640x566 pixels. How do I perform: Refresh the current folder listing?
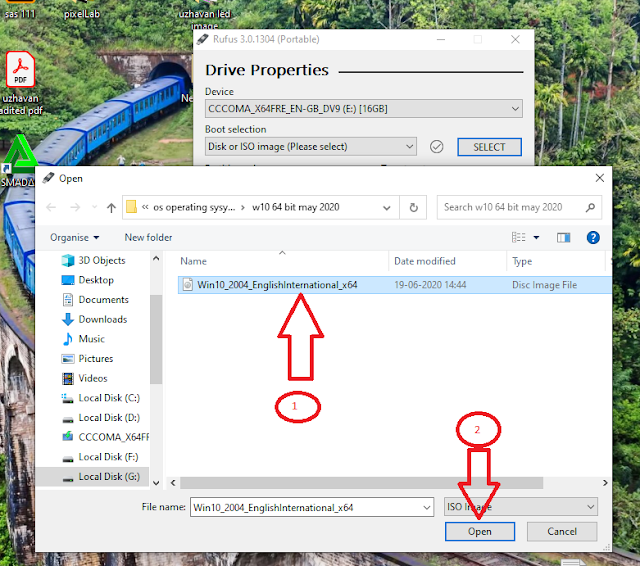(413, 208)
